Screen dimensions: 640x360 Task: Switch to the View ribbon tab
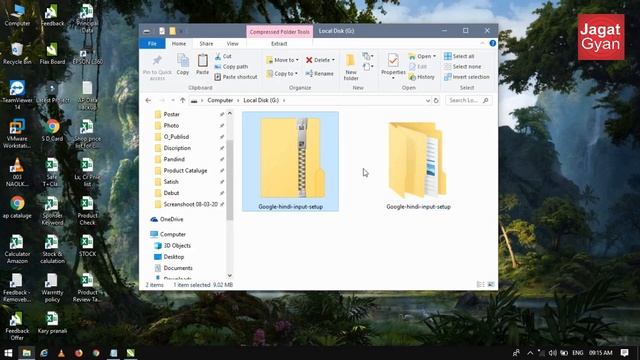tap(232, 44)
